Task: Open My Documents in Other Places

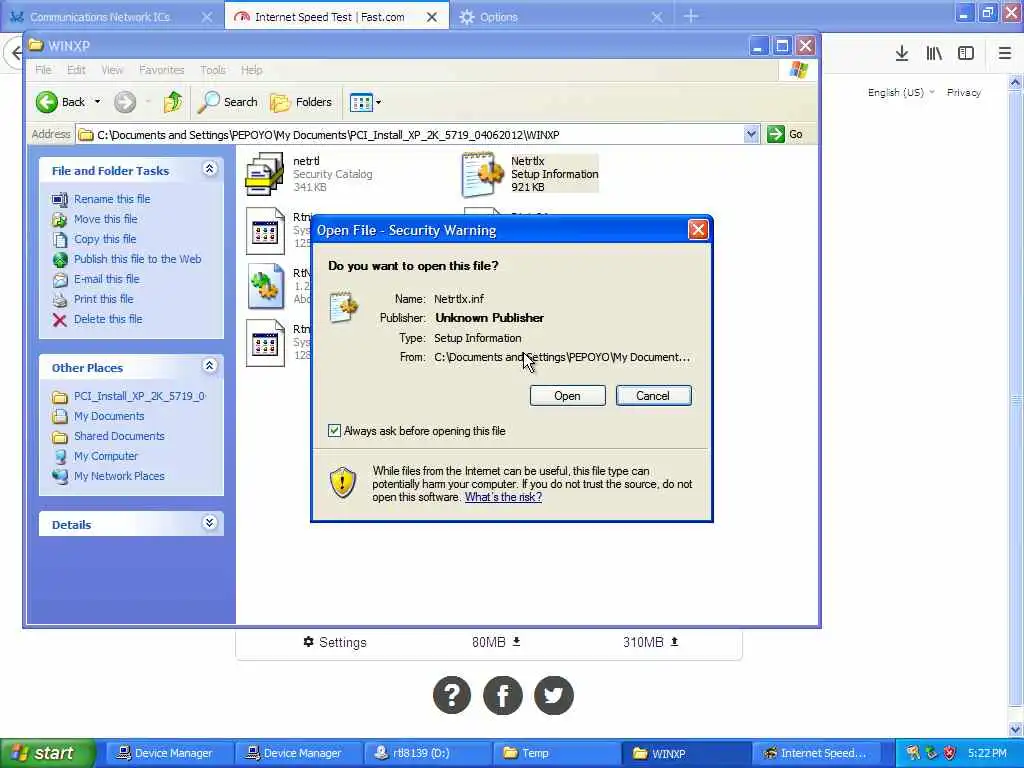Action: click(108, 416)
